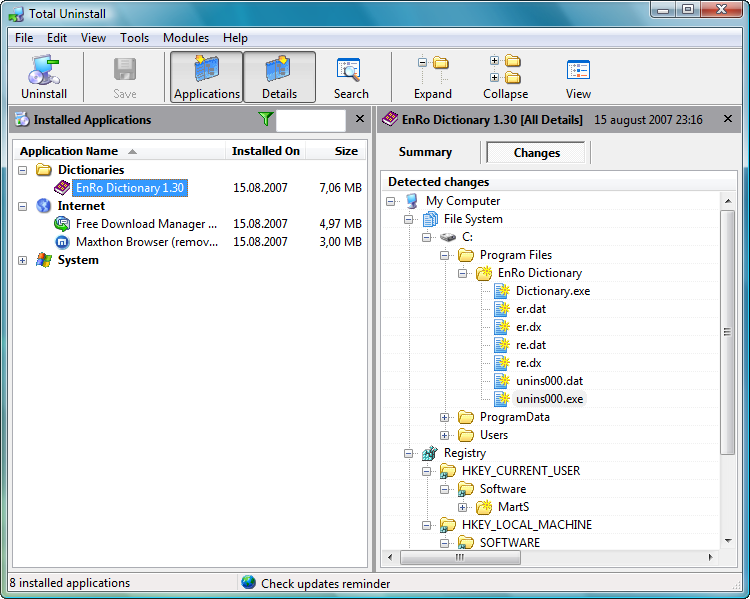The image size is (750, 599).
Task: Click the Dictionary.exe file icon
Action: coord(502,291)
